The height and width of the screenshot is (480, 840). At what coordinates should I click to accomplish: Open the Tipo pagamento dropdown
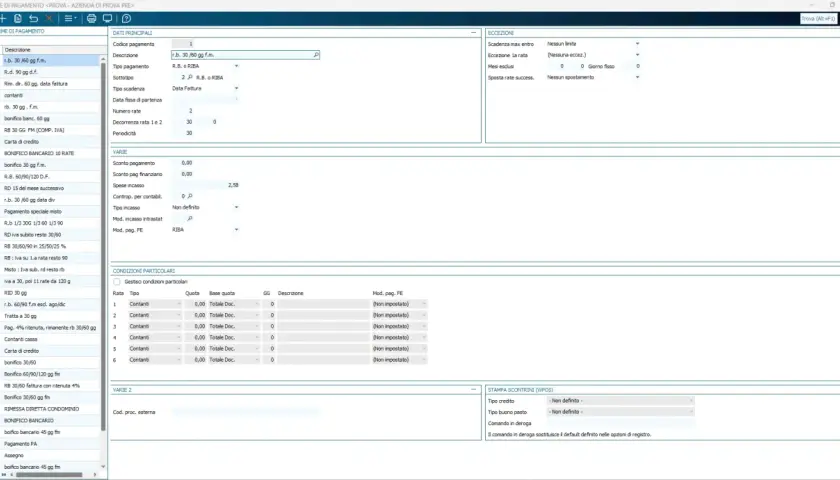point(236,66)
